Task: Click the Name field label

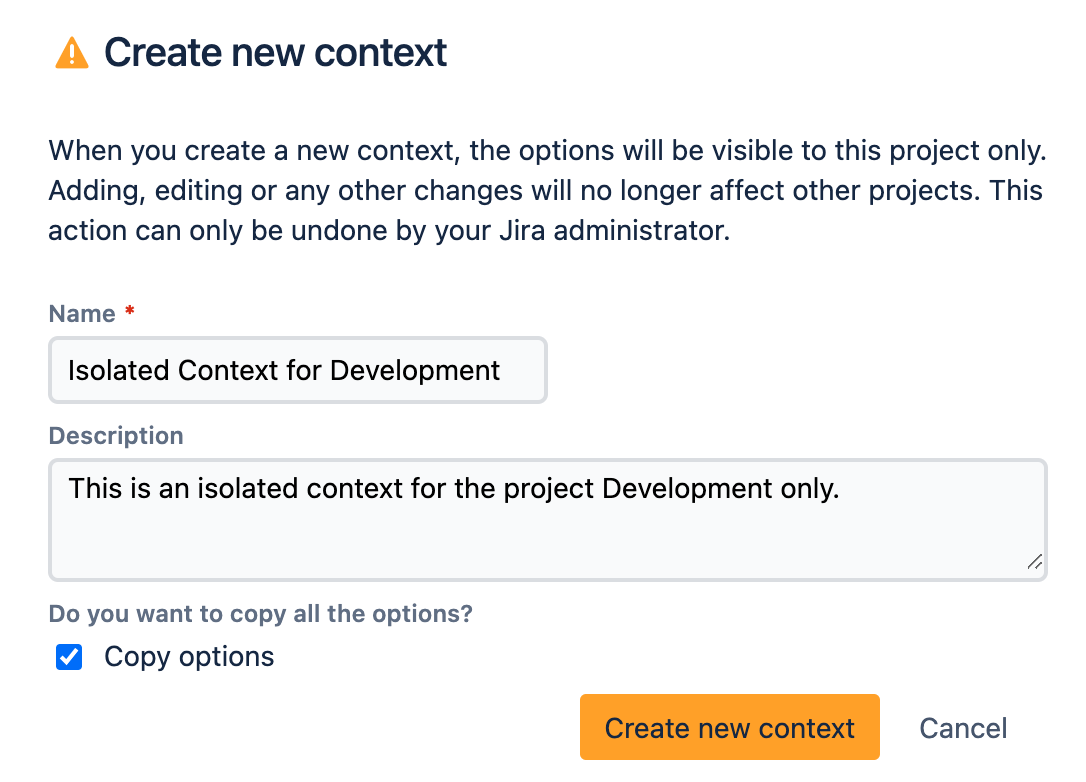Action: (82, 314)
